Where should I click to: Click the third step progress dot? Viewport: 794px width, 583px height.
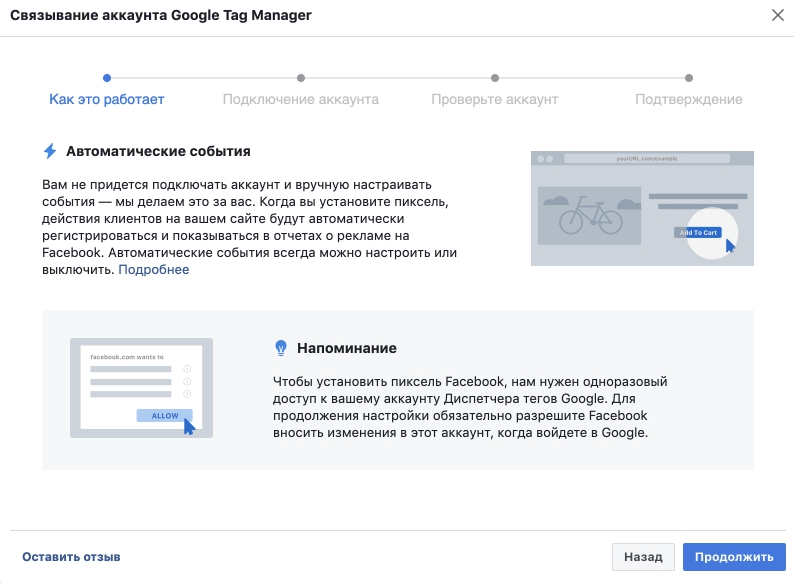[x=495, y=78]
